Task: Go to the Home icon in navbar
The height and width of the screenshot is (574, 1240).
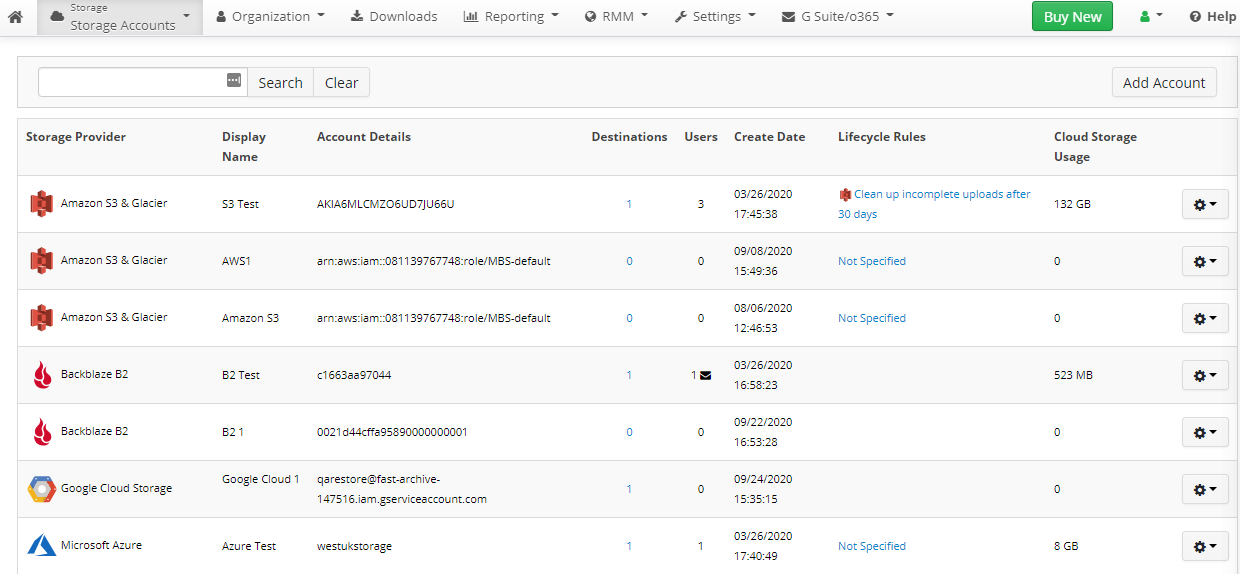Action: tap(15, 17)
